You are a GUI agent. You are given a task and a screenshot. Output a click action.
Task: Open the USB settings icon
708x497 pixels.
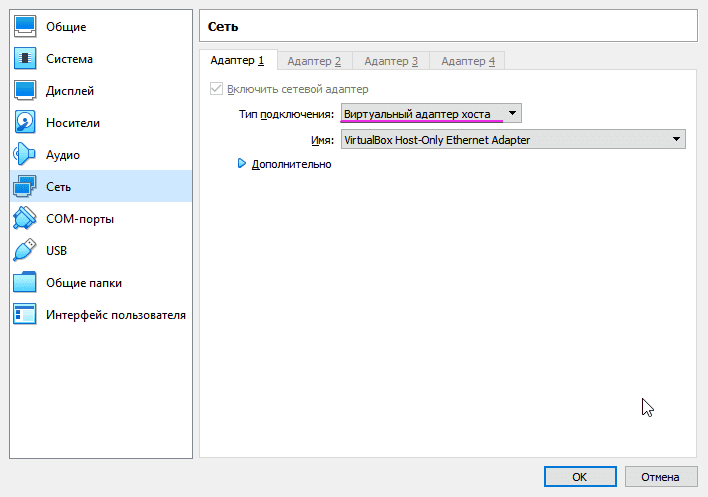click(x=25, y=251)
